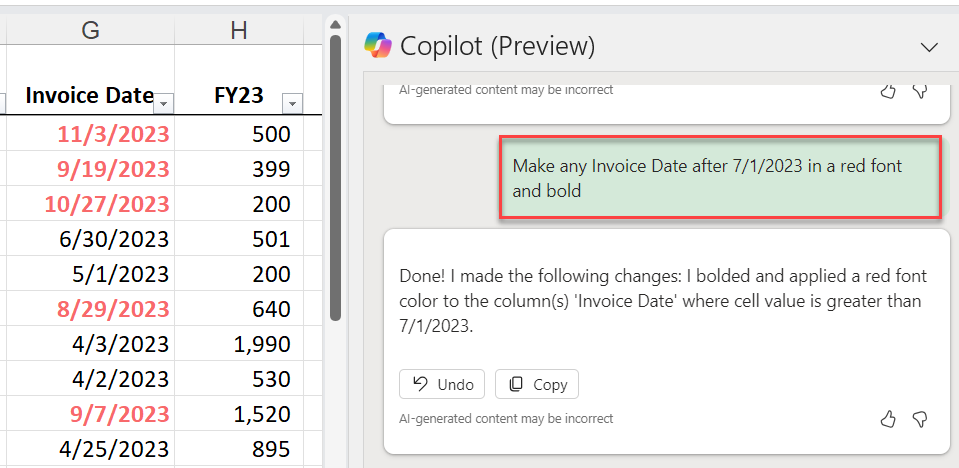This screenshot has width=959, height=468.
Task: Thumbs down the previous response at top
Action: pos(920,91)
